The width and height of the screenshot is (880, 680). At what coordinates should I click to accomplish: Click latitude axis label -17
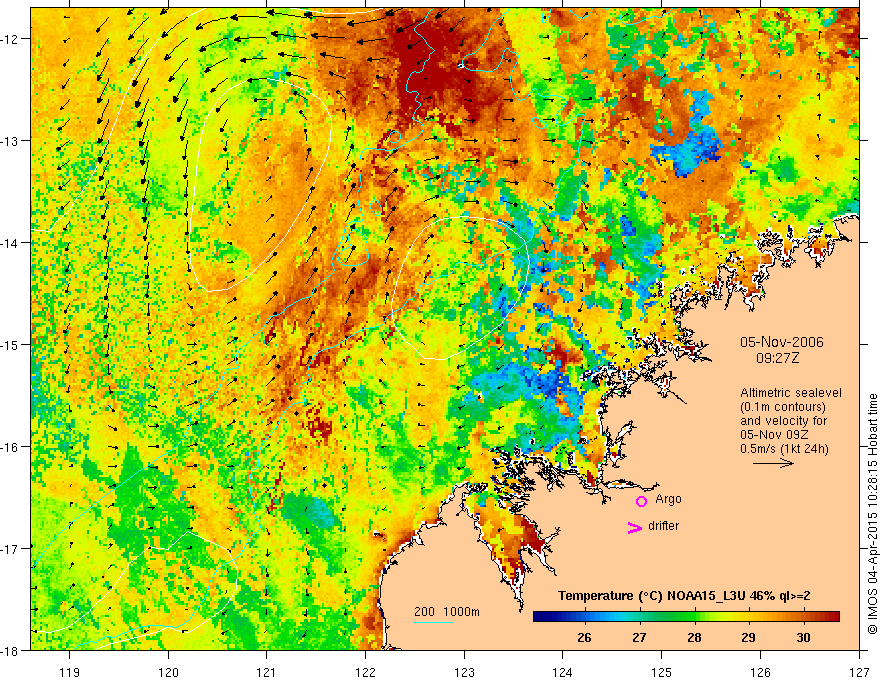coord(11,548)
